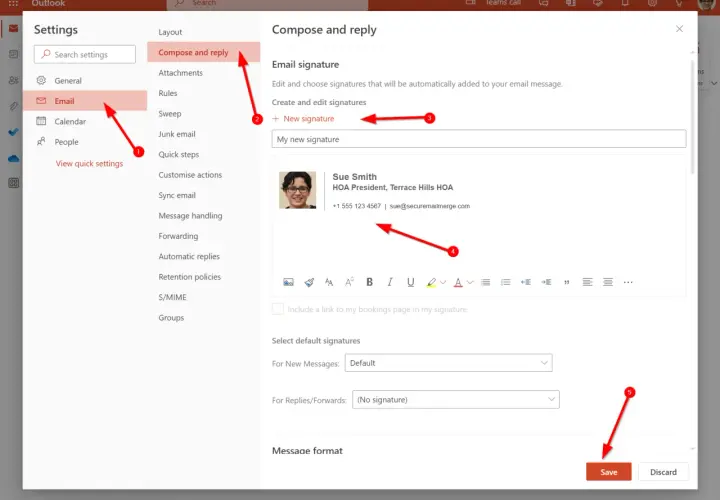Open Customise actions page

click(203, 174)
